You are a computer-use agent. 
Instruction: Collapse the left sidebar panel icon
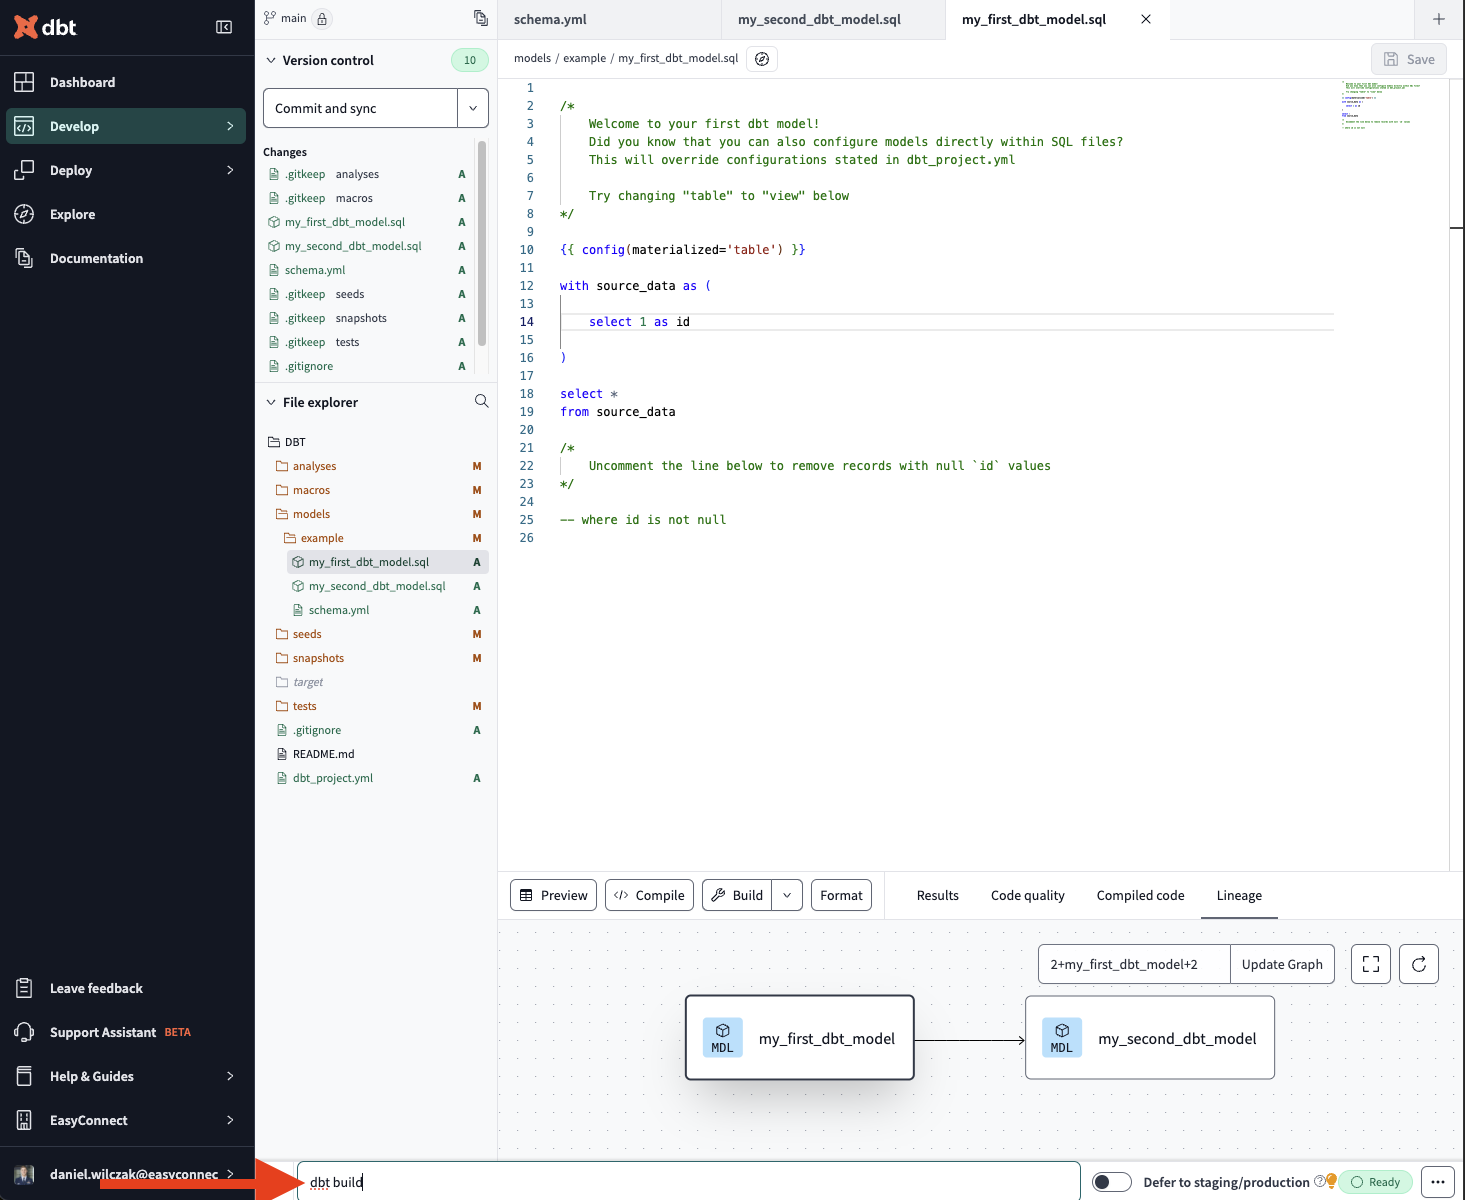coord(224,27)
